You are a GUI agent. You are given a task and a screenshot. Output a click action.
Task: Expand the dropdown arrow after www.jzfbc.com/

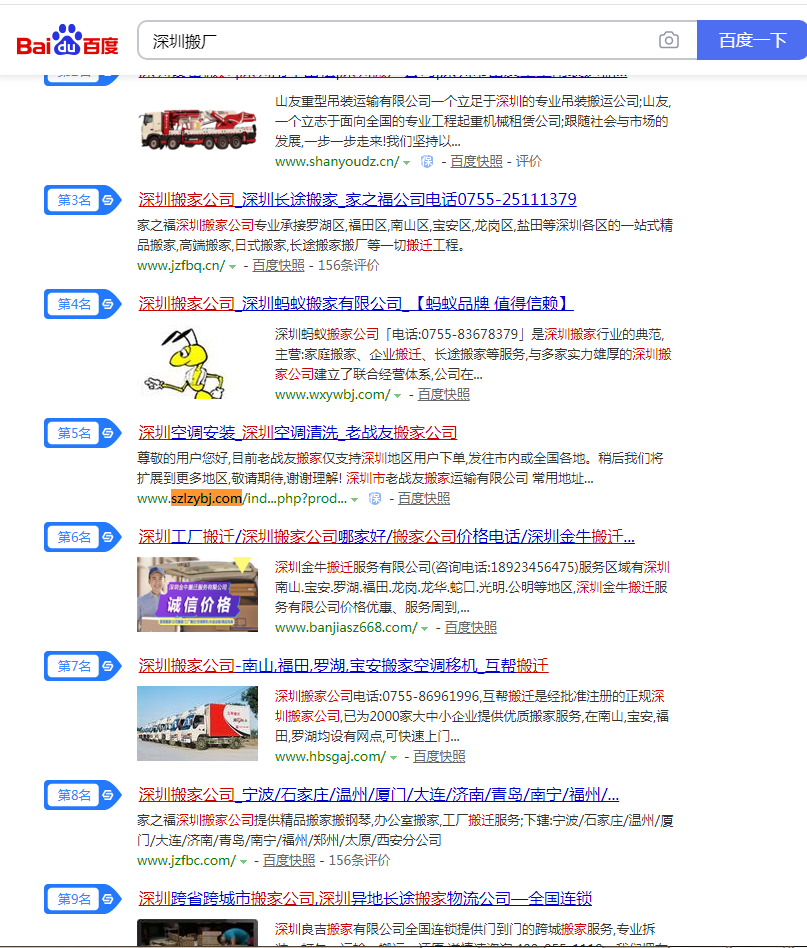click(243, 862)
